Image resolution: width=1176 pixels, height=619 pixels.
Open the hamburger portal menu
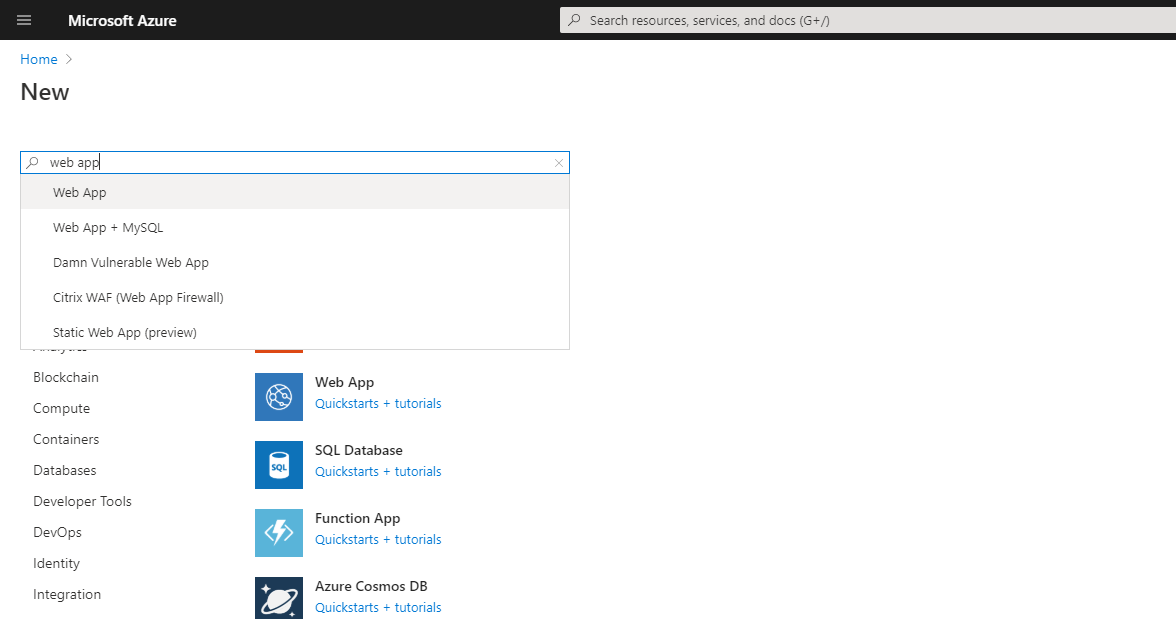[24, 20]
